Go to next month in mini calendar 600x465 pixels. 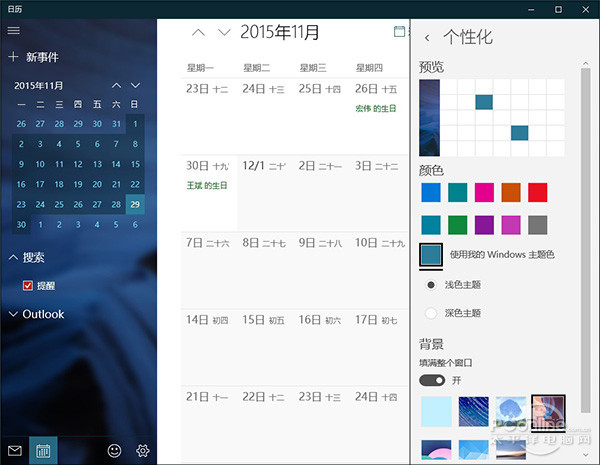point(135,85)
